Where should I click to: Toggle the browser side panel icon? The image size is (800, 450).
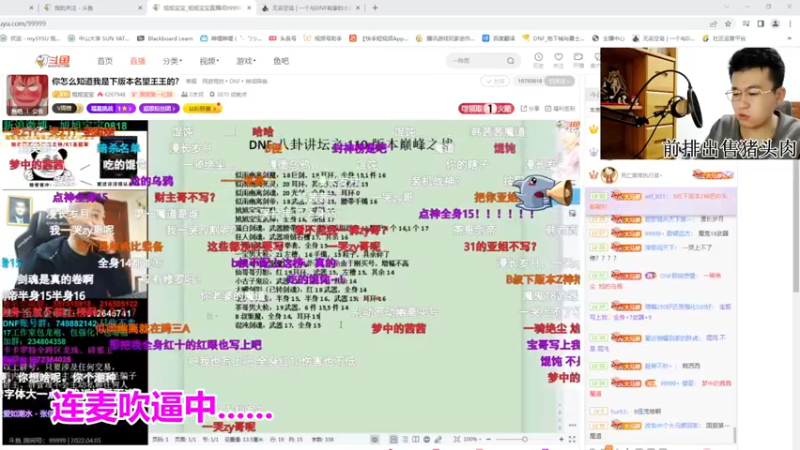761,23
